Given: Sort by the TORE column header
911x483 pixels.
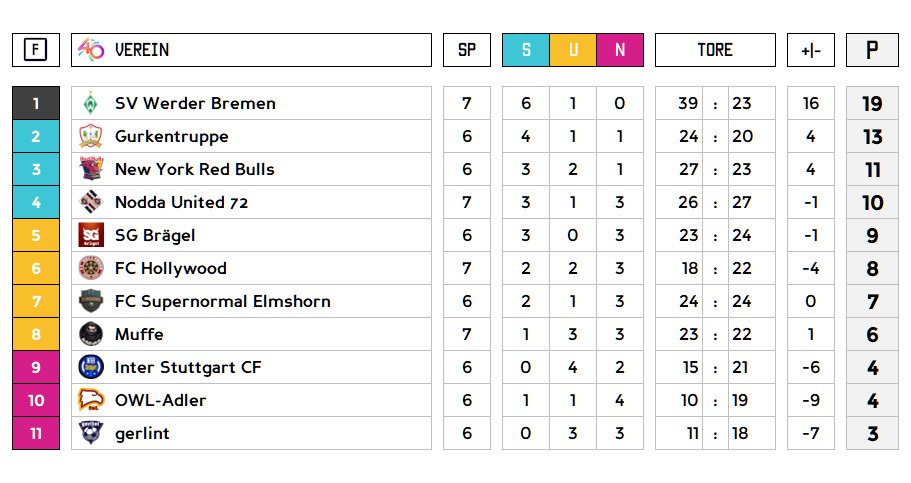Looking at the screenshot, I should pyautogui.click(x=715, y=50).
